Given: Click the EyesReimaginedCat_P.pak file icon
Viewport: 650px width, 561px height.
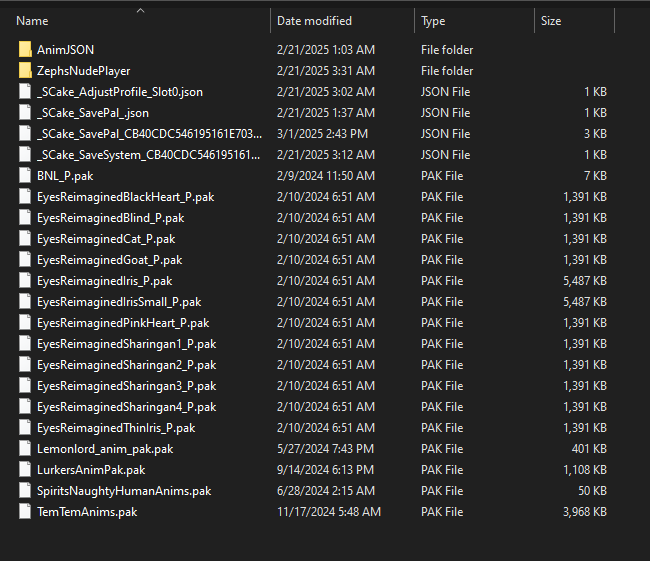Looking at the screenshot, I should coord(25,239).
